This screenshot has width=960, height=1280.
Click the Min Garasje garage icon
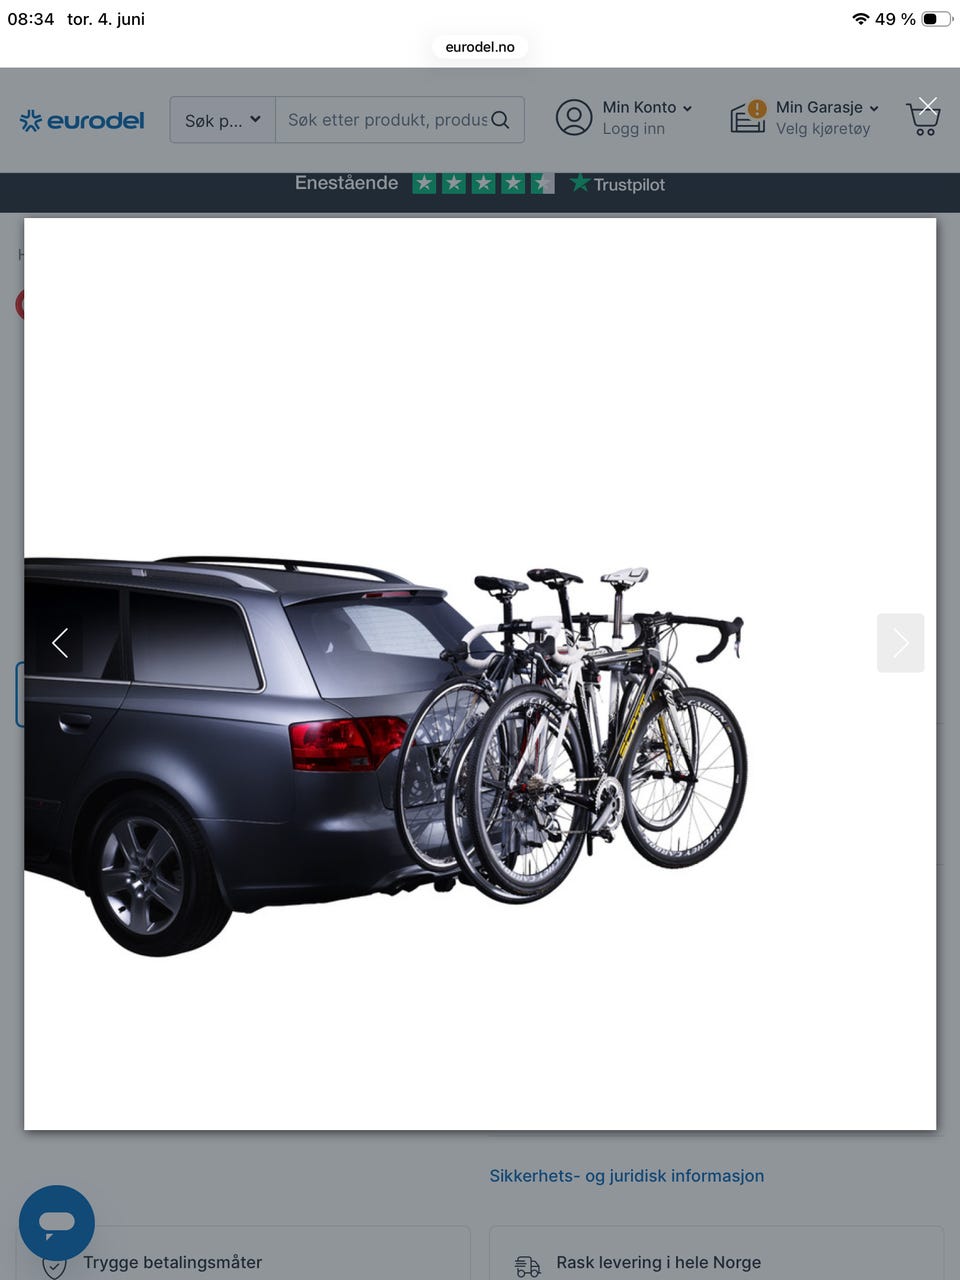[x=747, y=117]
